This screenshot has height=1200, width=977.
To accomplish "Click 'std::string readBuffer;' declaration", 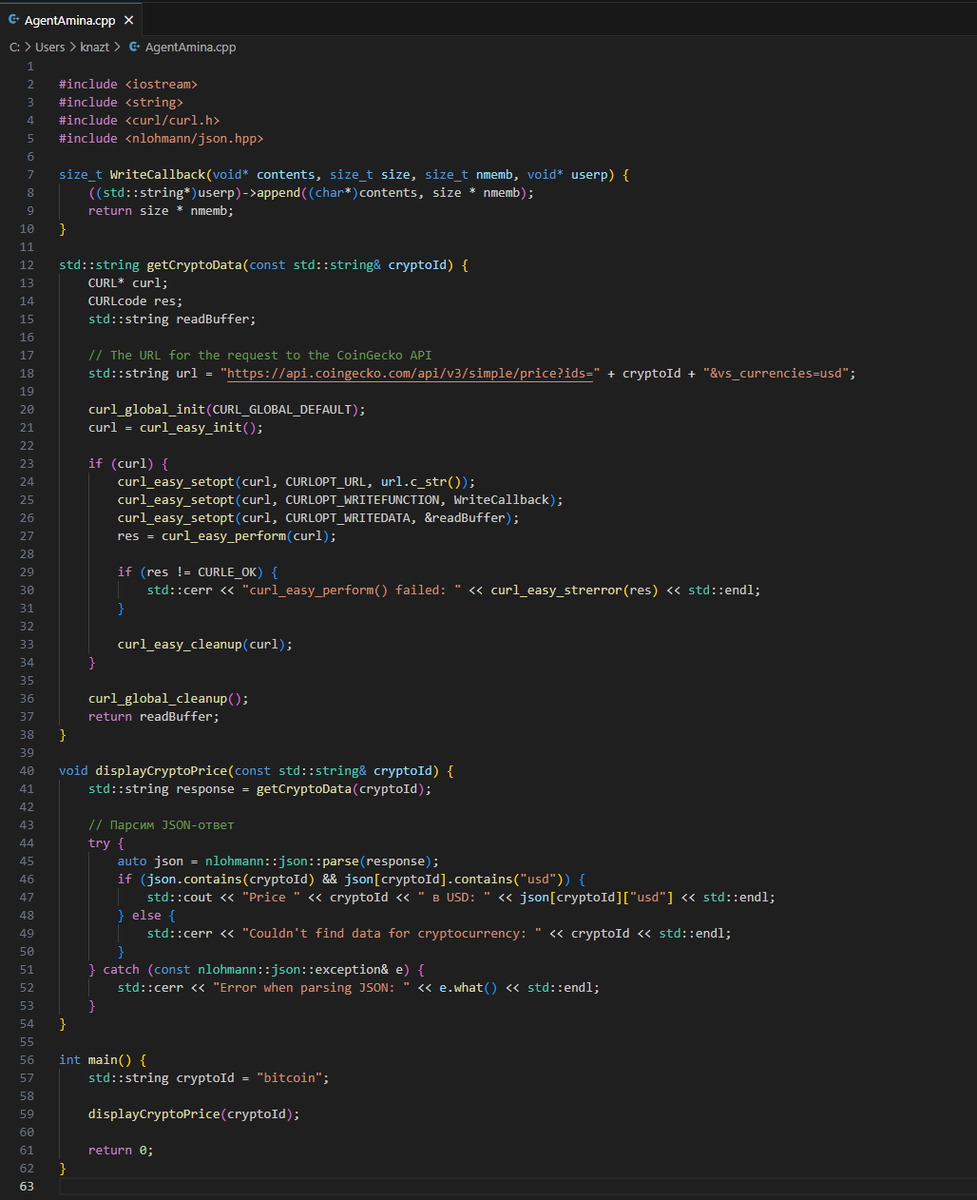I will [x=172, y=319].
